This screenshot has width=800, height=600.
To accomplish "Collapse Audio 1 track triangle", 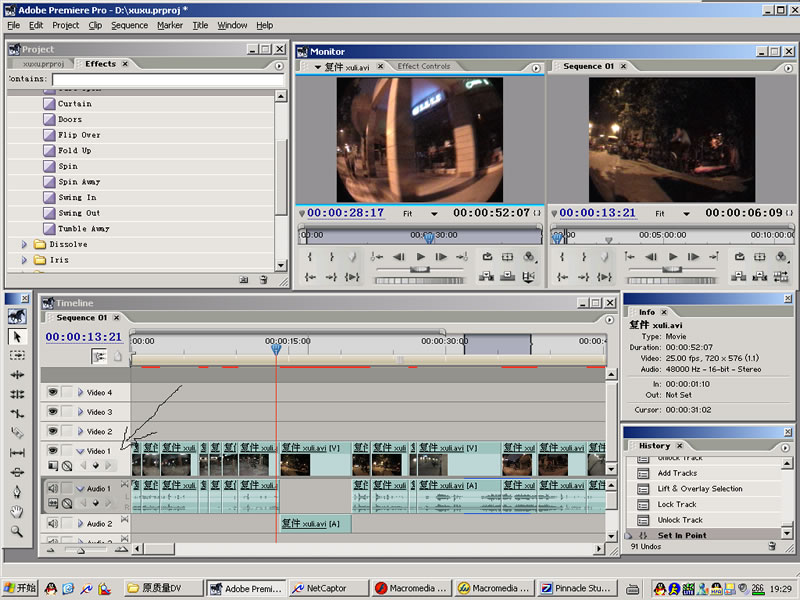I will click(80, 489).
